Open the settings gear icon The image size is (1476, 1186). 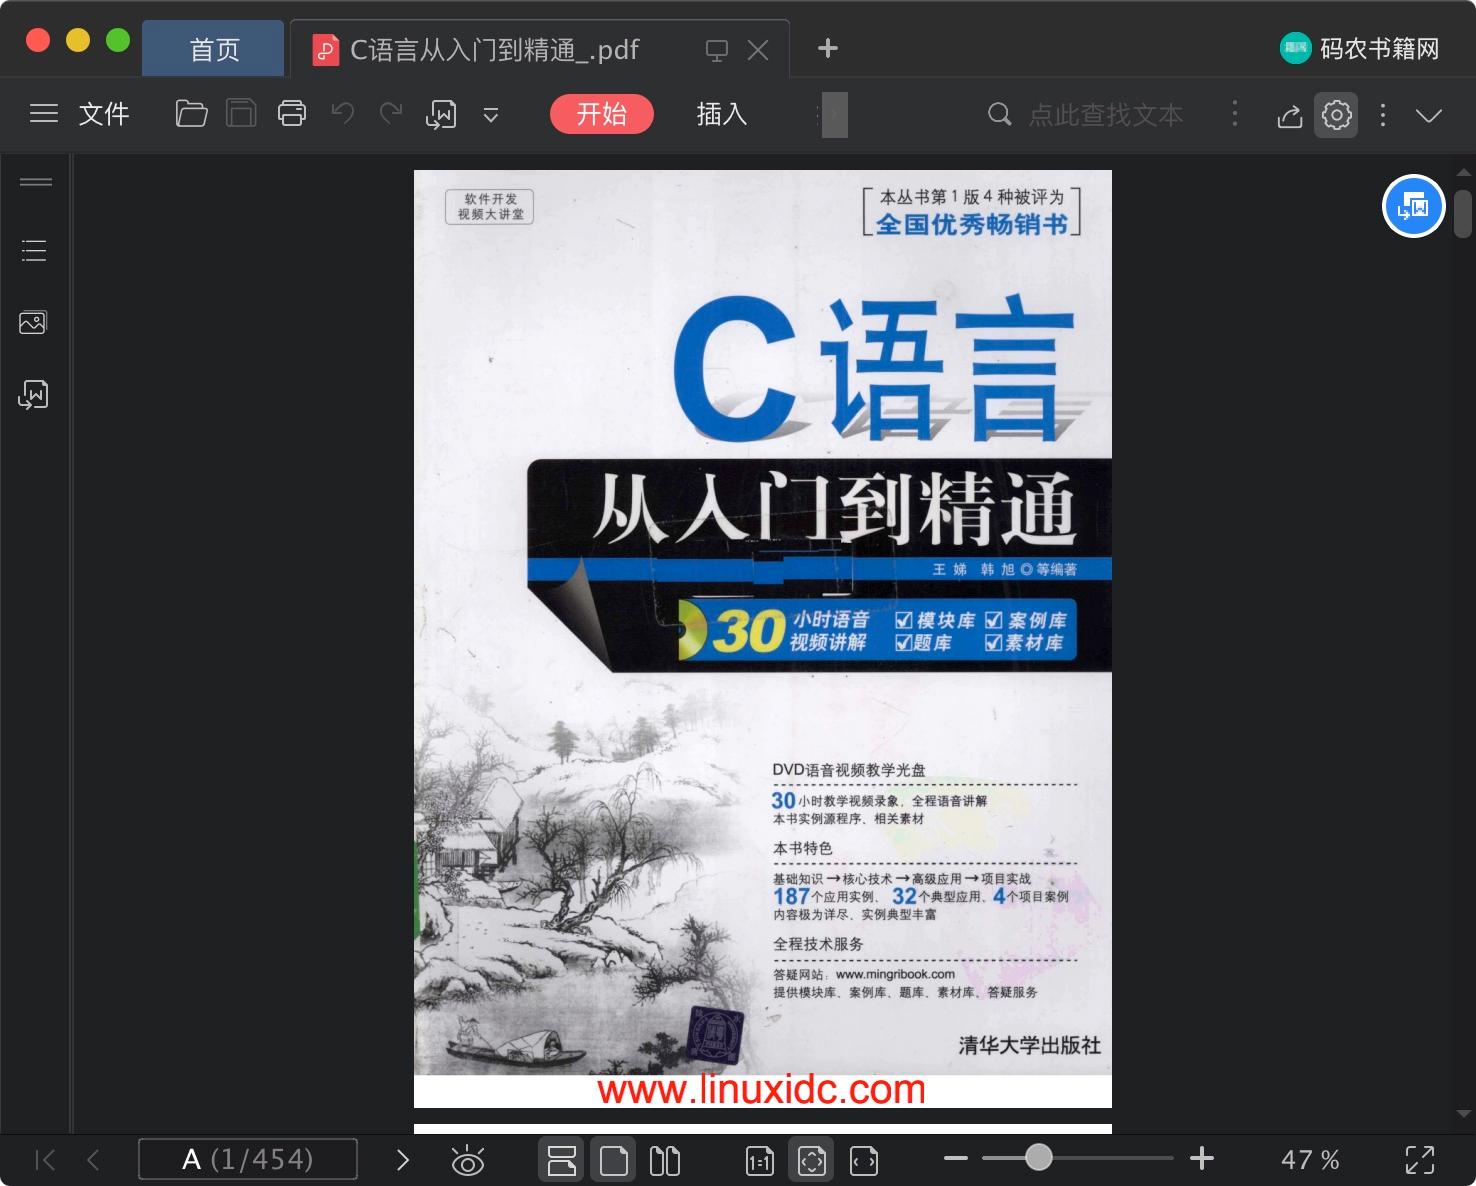click(x=1337, y=115)
